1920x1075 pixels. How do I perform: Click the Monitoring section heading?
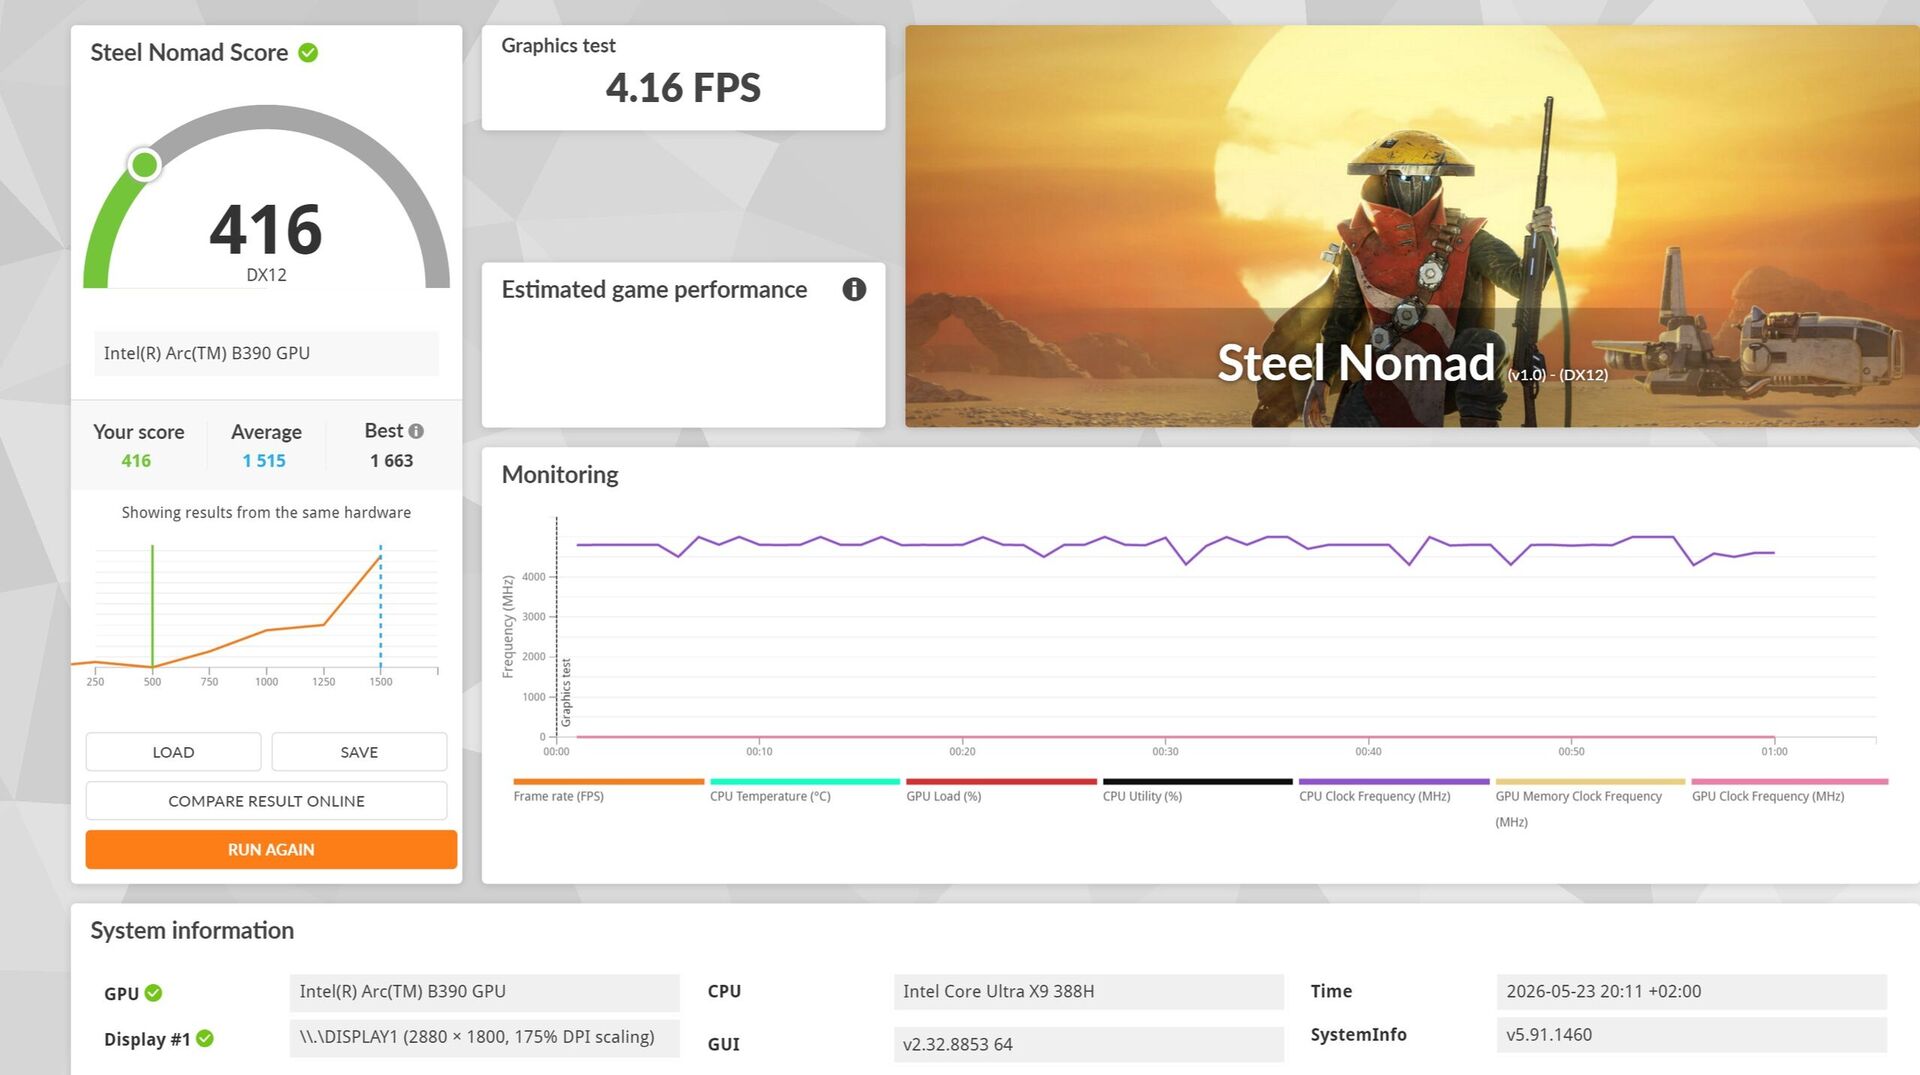tap(560, 475)
